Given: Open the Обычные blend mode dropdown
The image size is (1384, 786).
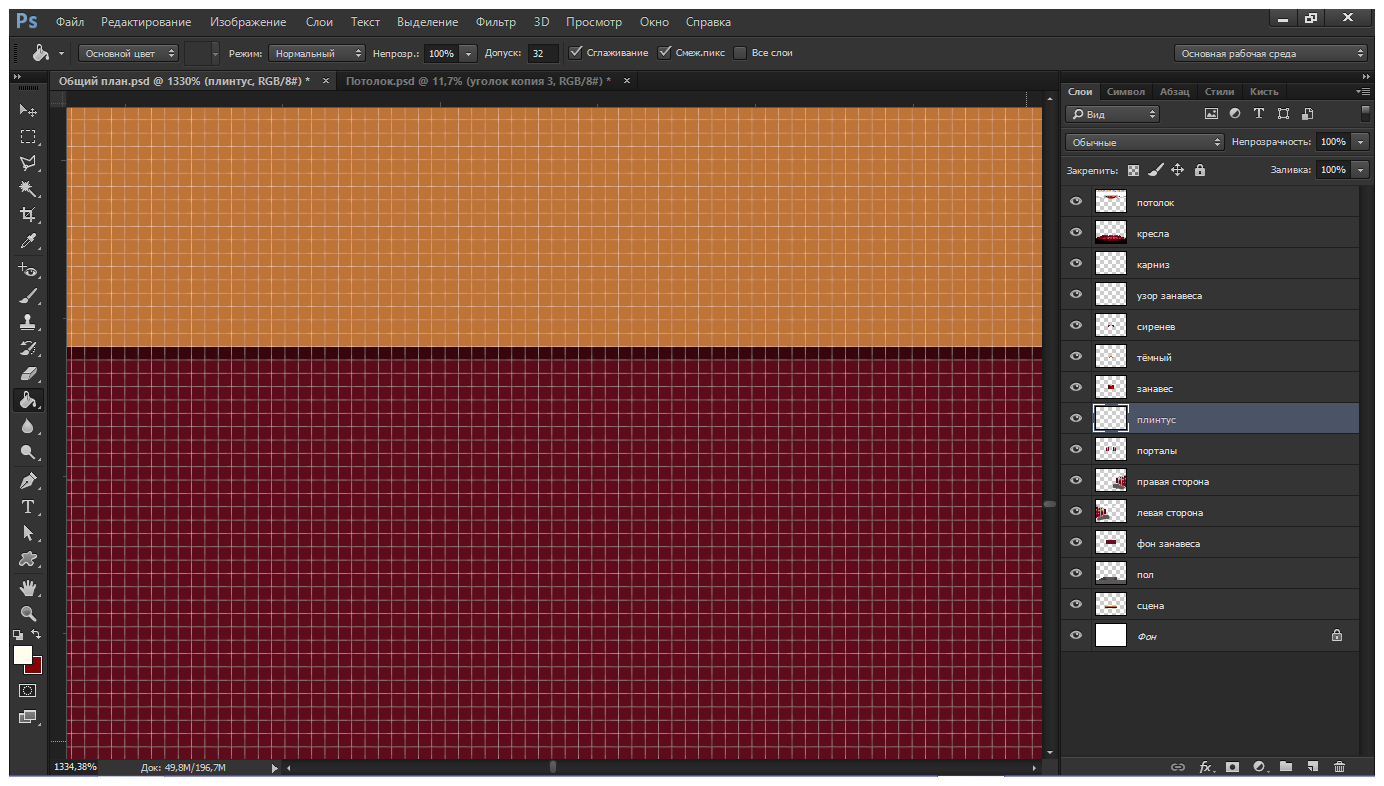Looking at the screenshot, I should (1144, 142).
